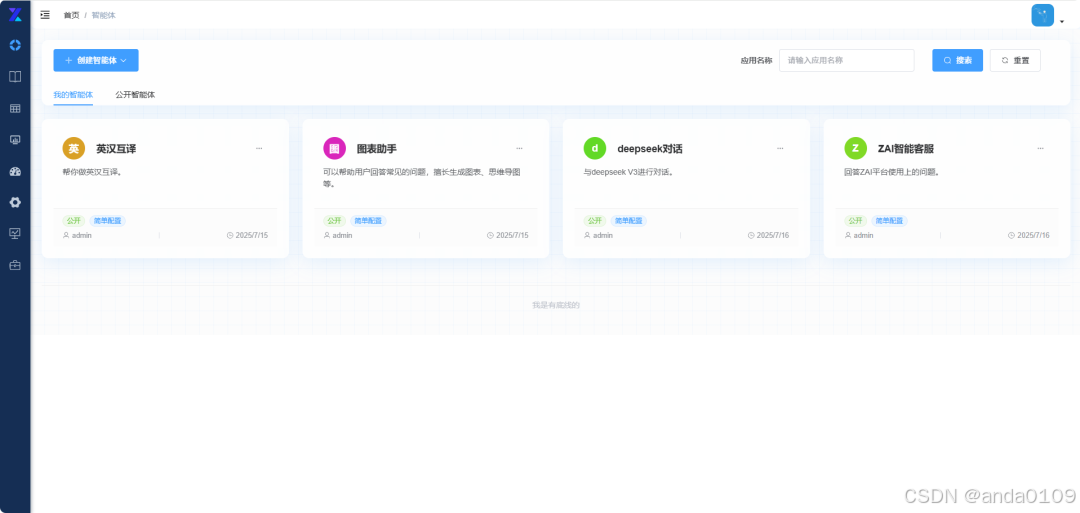
Task: Switch to the 公开智能体 tab
Action: 135,95
